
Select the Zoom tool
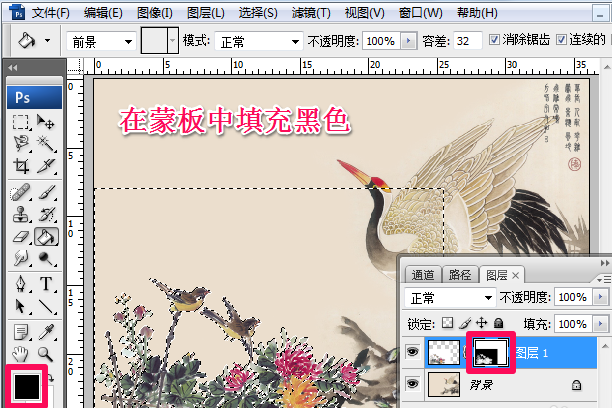(x=46, y=354)
